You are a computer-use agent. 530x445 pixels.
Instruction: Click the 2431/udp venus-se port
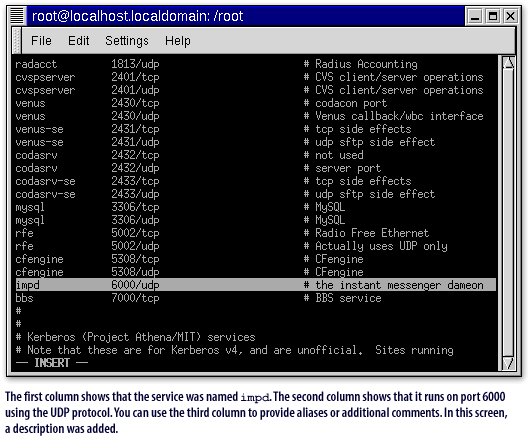[x=135, y=142]
